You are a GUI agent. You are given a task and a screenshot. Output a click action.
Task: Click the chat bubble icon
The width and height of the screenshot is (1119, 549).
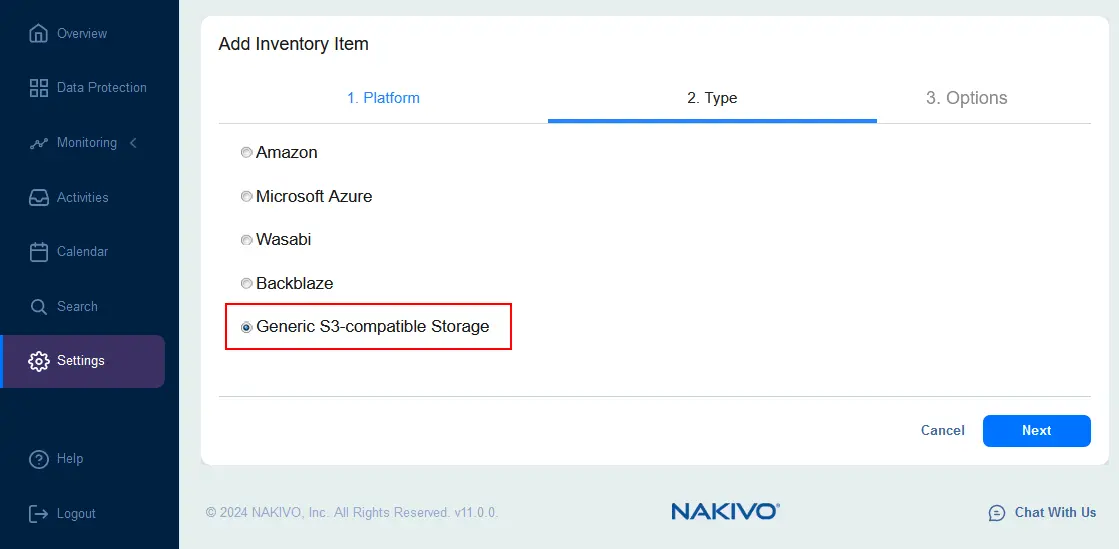pyautogui.click(x=996, y=513)
